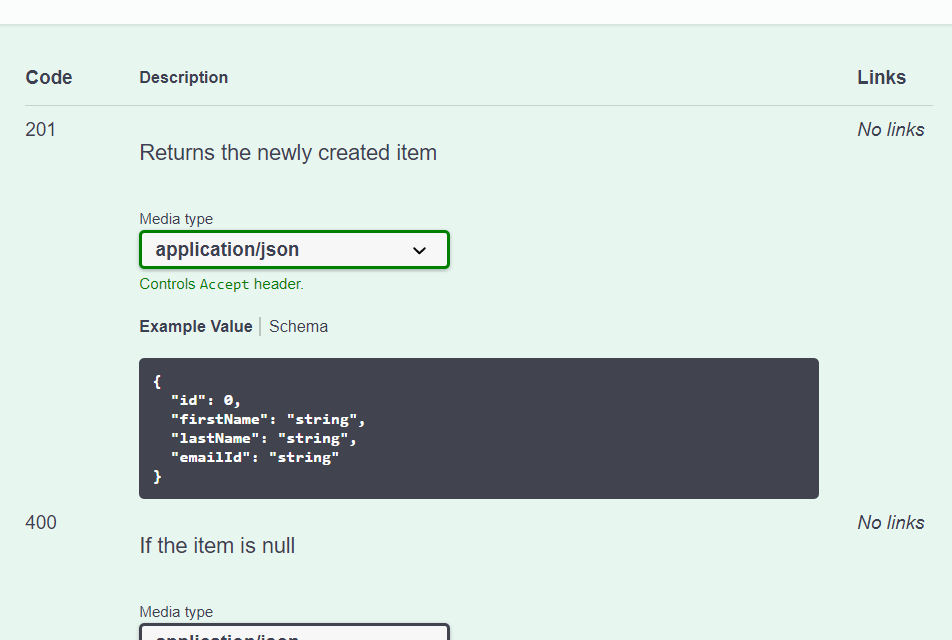Click "No links" in the 400 row
Viewport: 952px width, 640px height.
[x=890, y=522]
